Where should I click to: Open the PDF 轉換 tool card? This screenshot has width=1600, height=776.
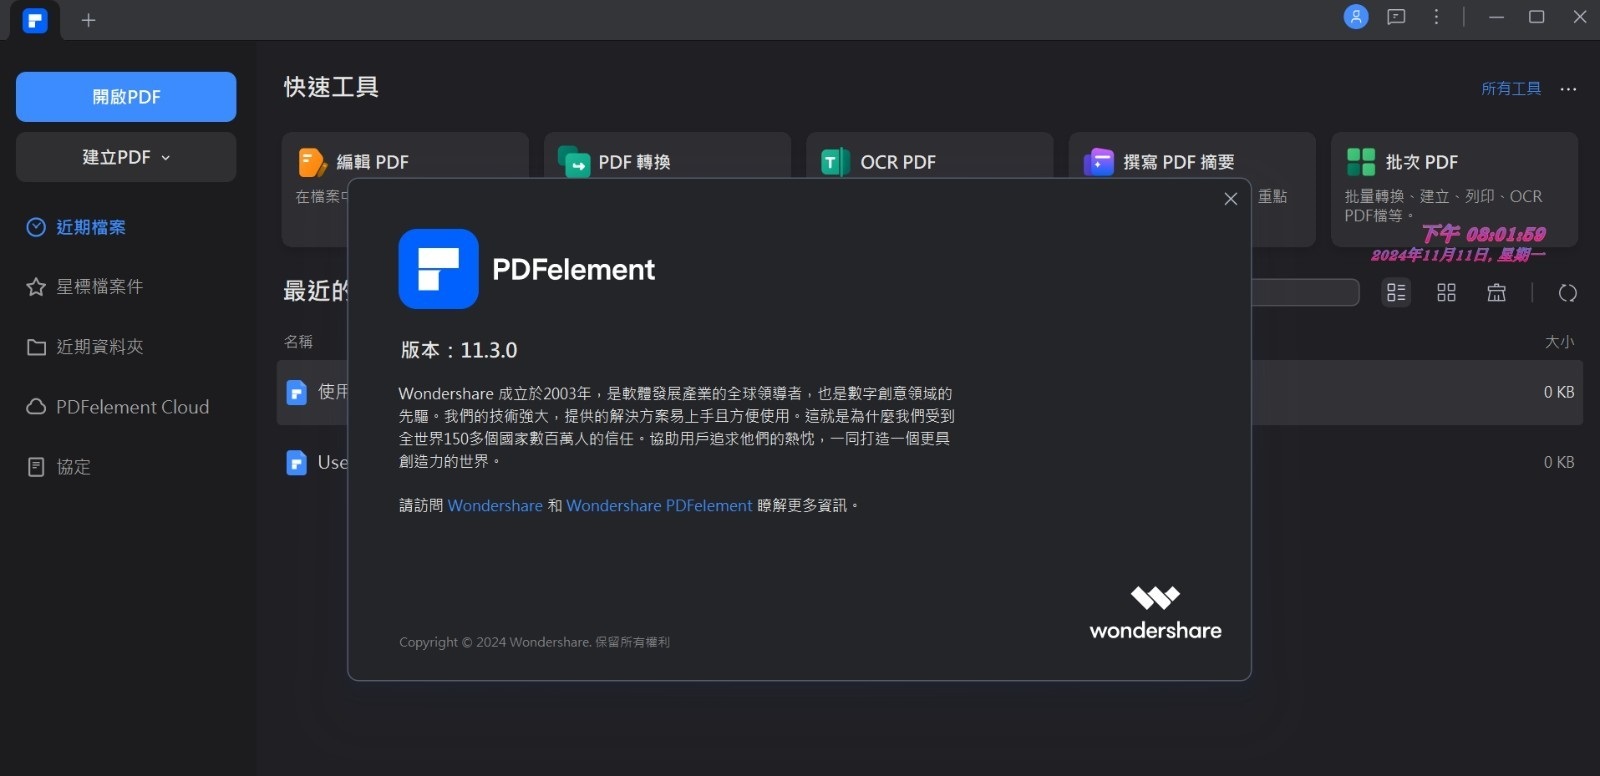click(667, 157)
